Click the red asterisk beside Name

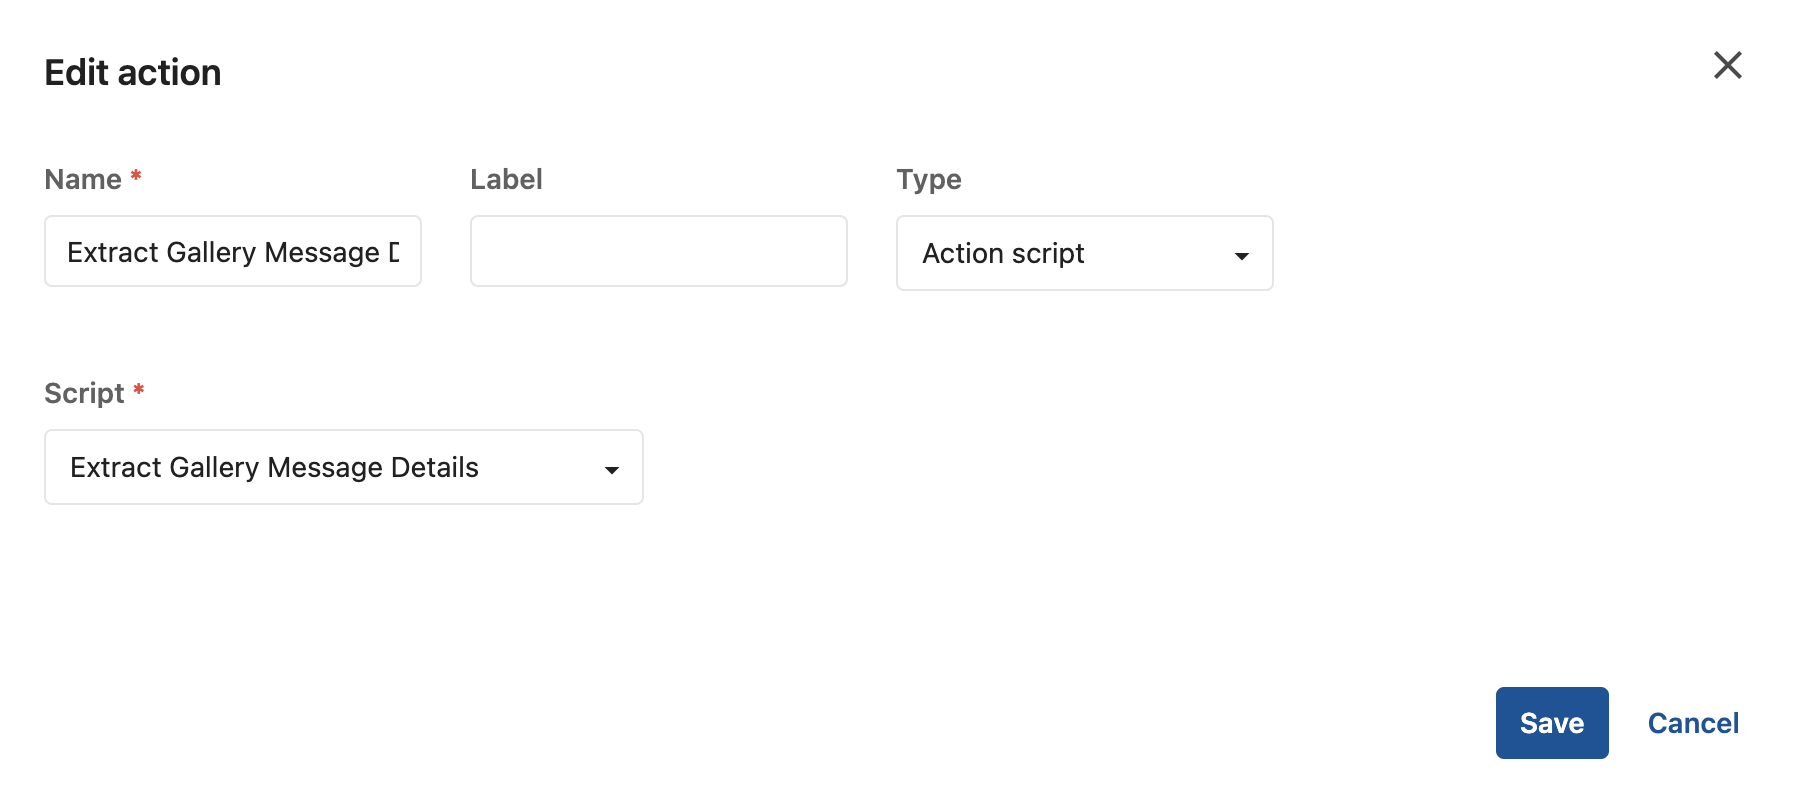click(x=136, y=176)
